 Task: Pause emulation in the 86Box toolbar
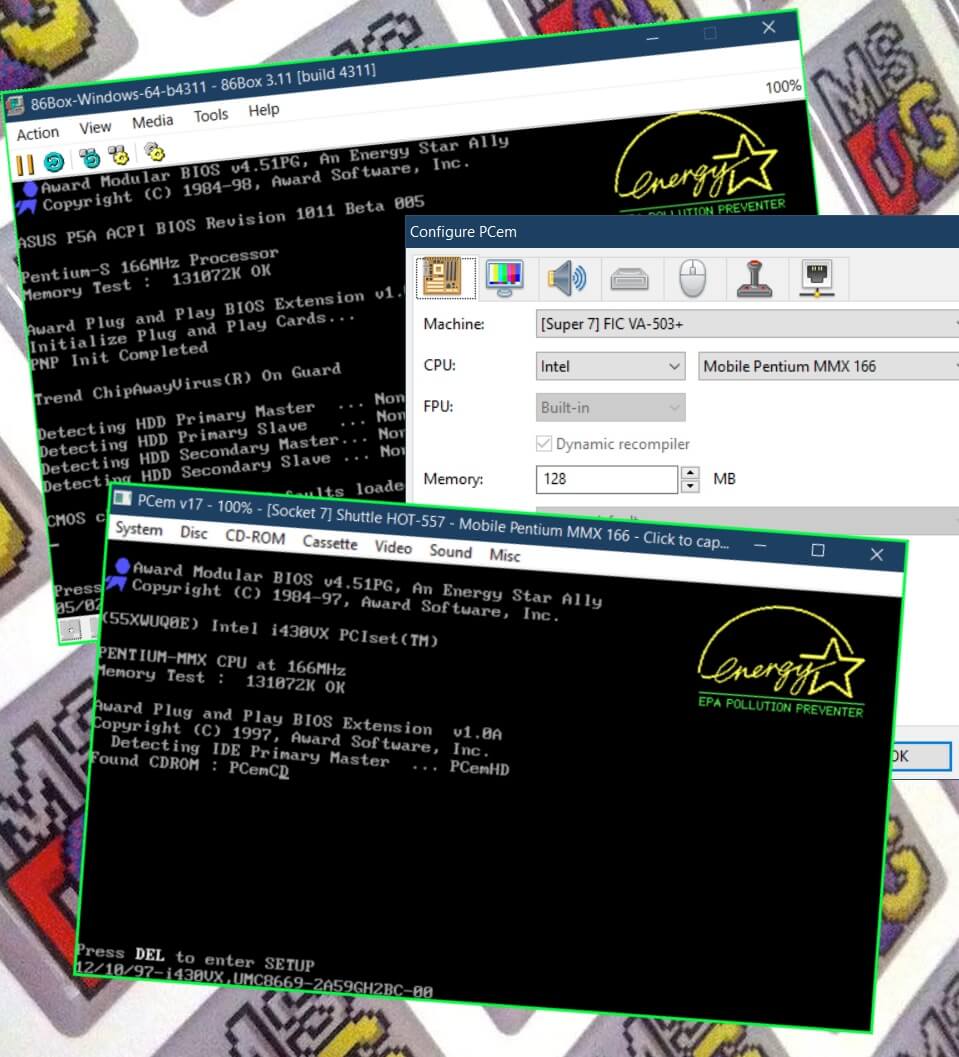25,165
